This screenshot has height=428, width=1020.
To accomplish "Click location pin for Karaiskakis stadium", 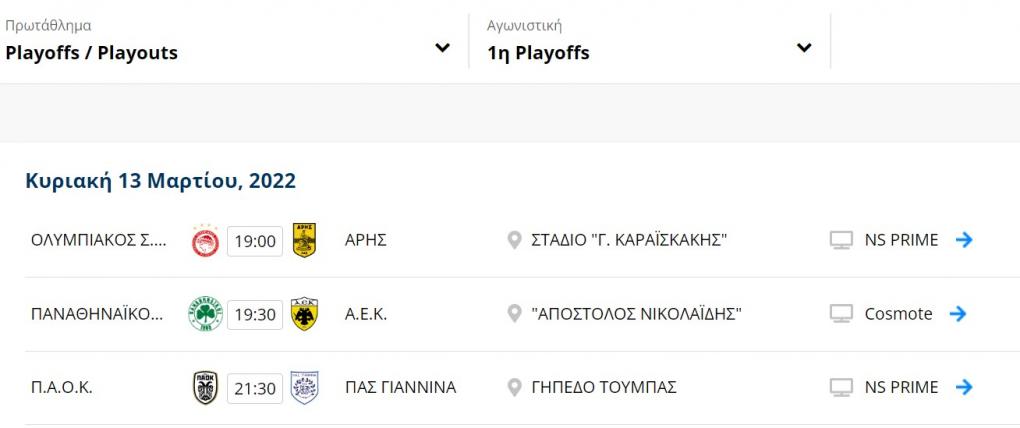I will (515, 241).
